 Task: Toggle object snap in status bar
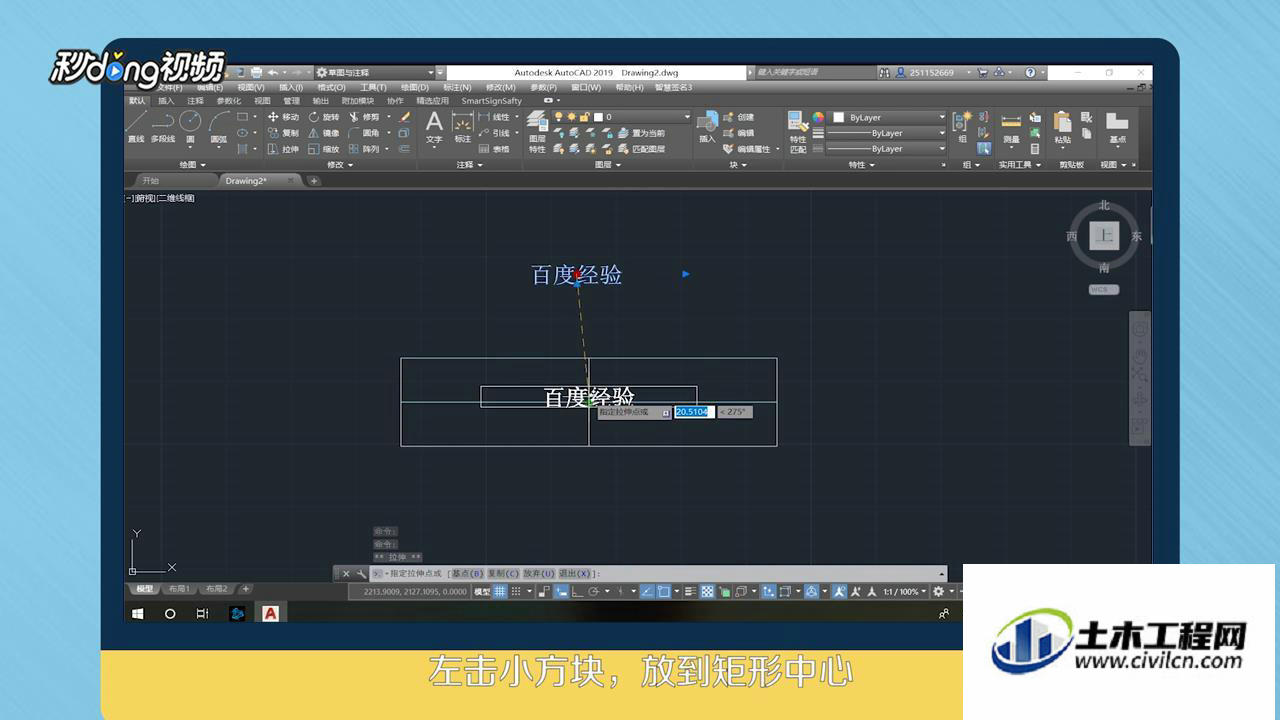pos(663,592)
